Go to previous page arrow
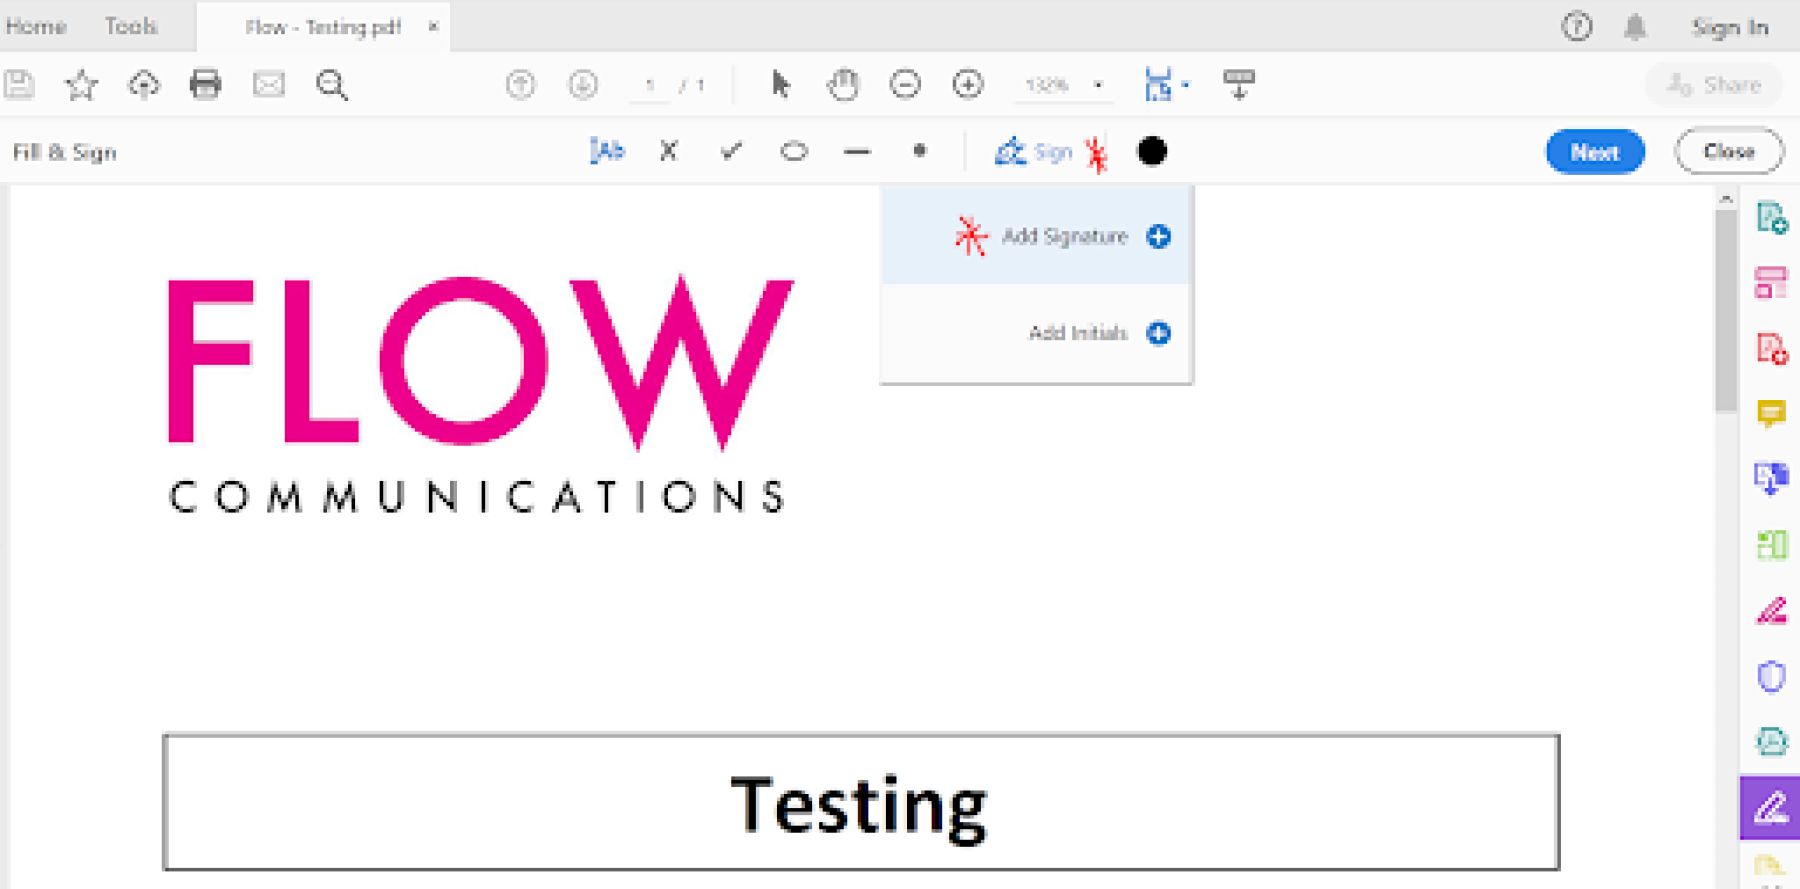 520,85
